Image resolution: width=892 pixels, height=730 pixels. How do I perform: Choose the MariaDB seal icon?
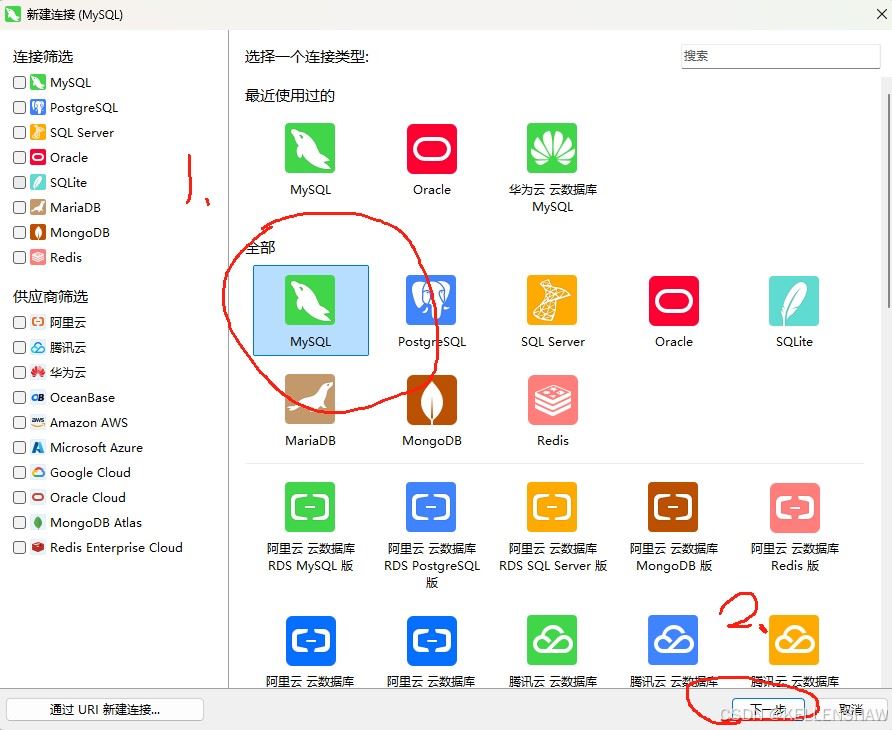click(x=310, y=399)
